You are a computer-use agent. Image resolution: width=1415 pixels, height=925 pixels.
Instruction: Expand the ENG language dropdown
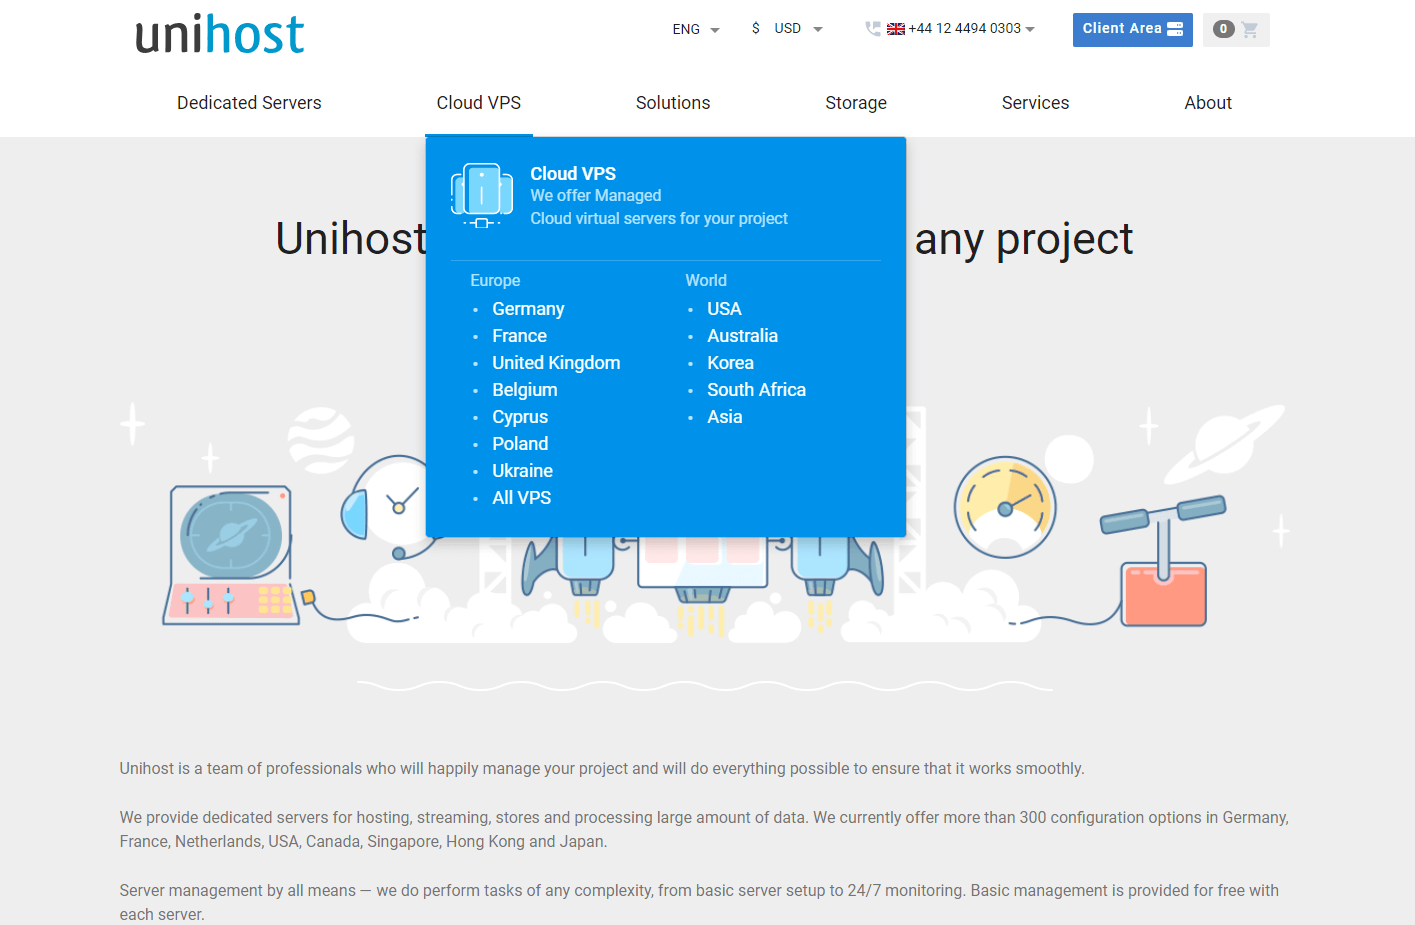pos(696,29)
